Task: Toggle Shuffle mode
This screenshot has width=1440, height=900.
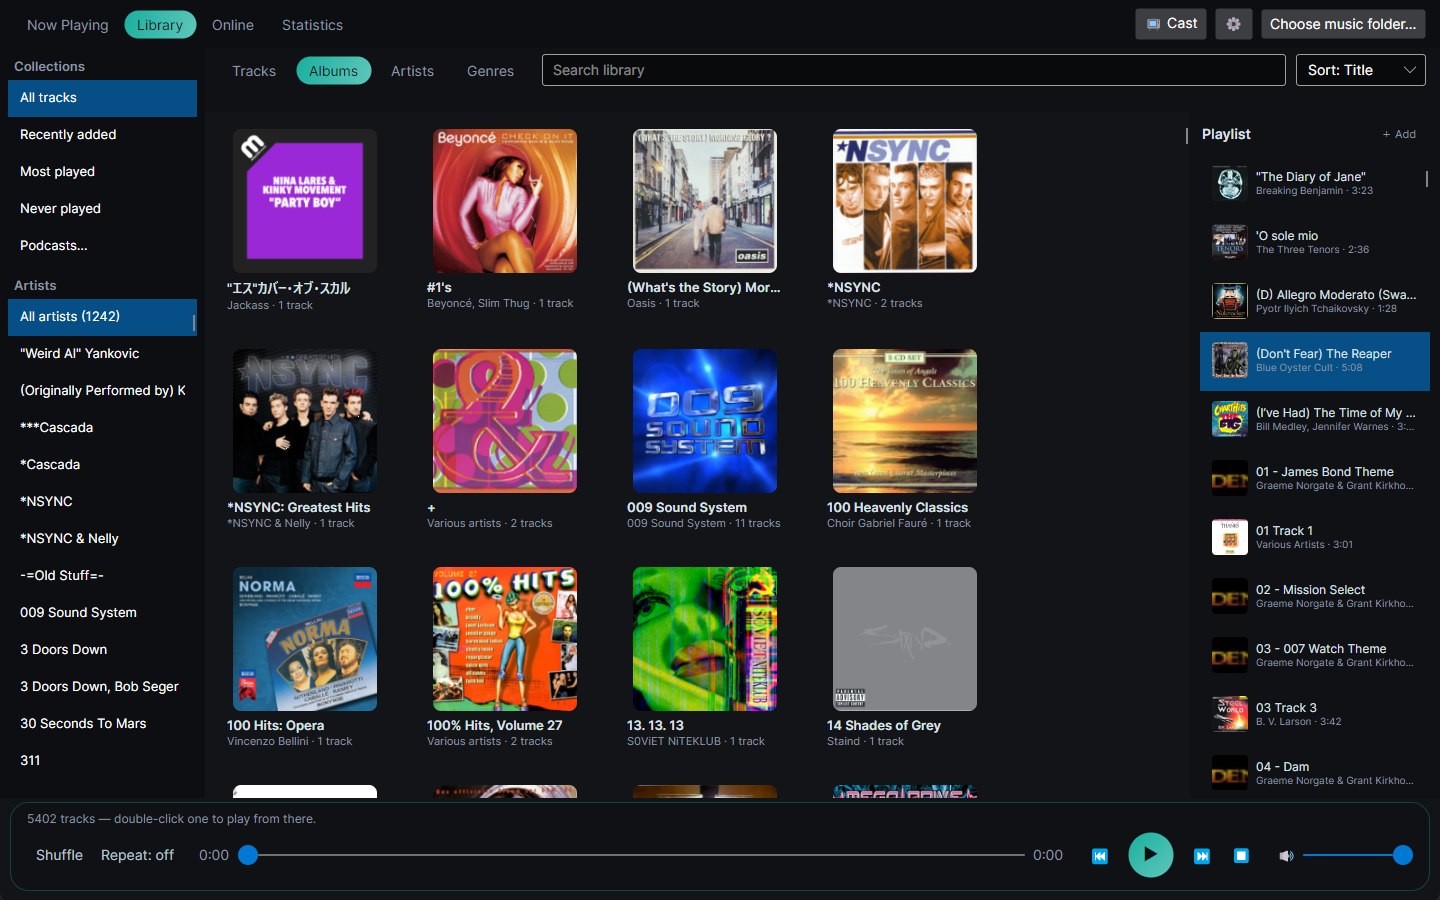Action: click(59, 855)
